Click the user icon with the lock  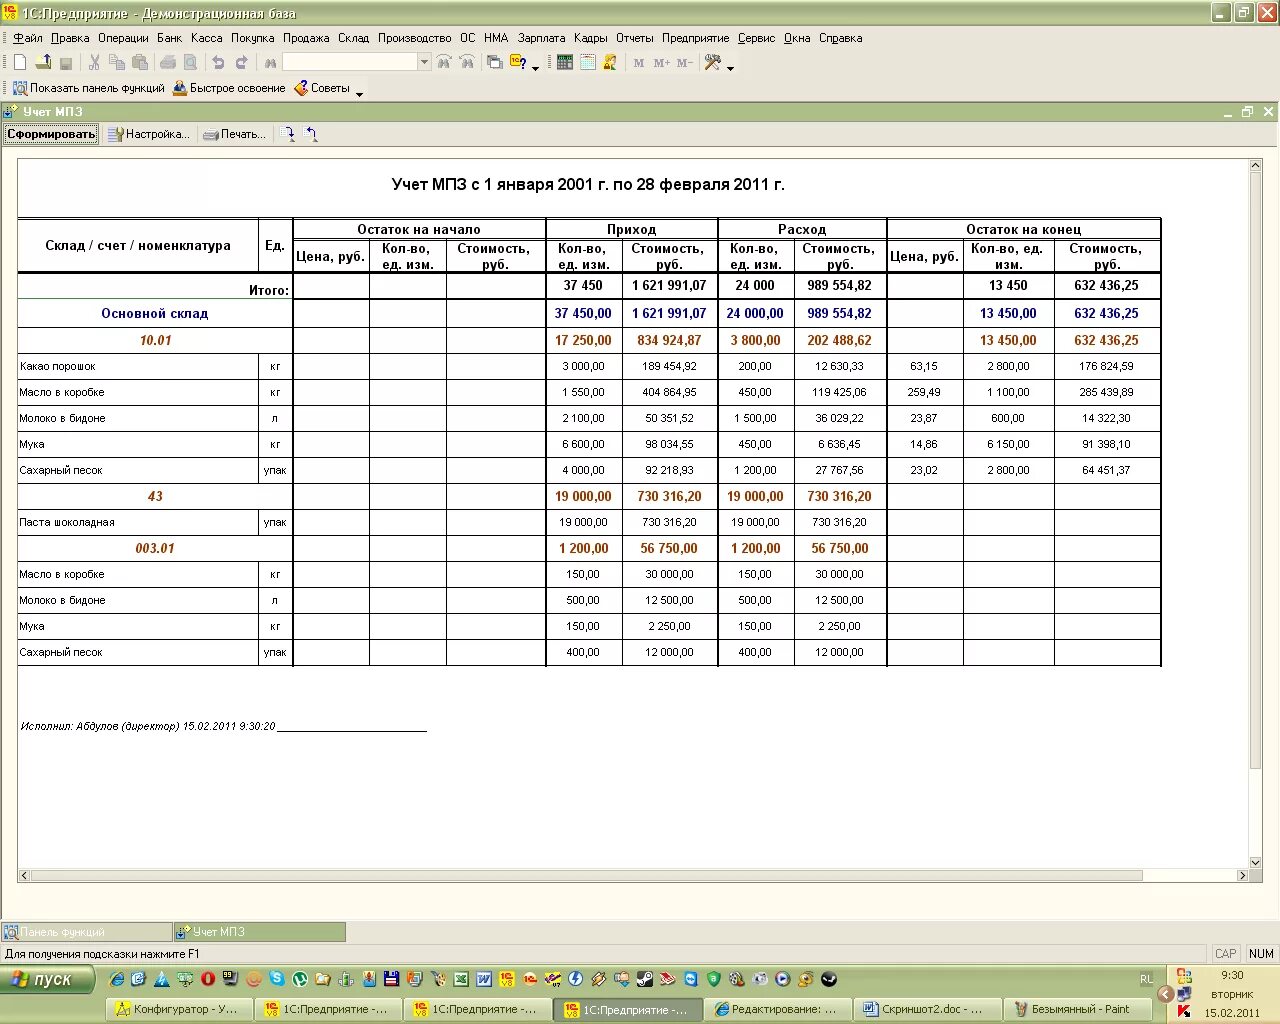[x=610, y=62]
